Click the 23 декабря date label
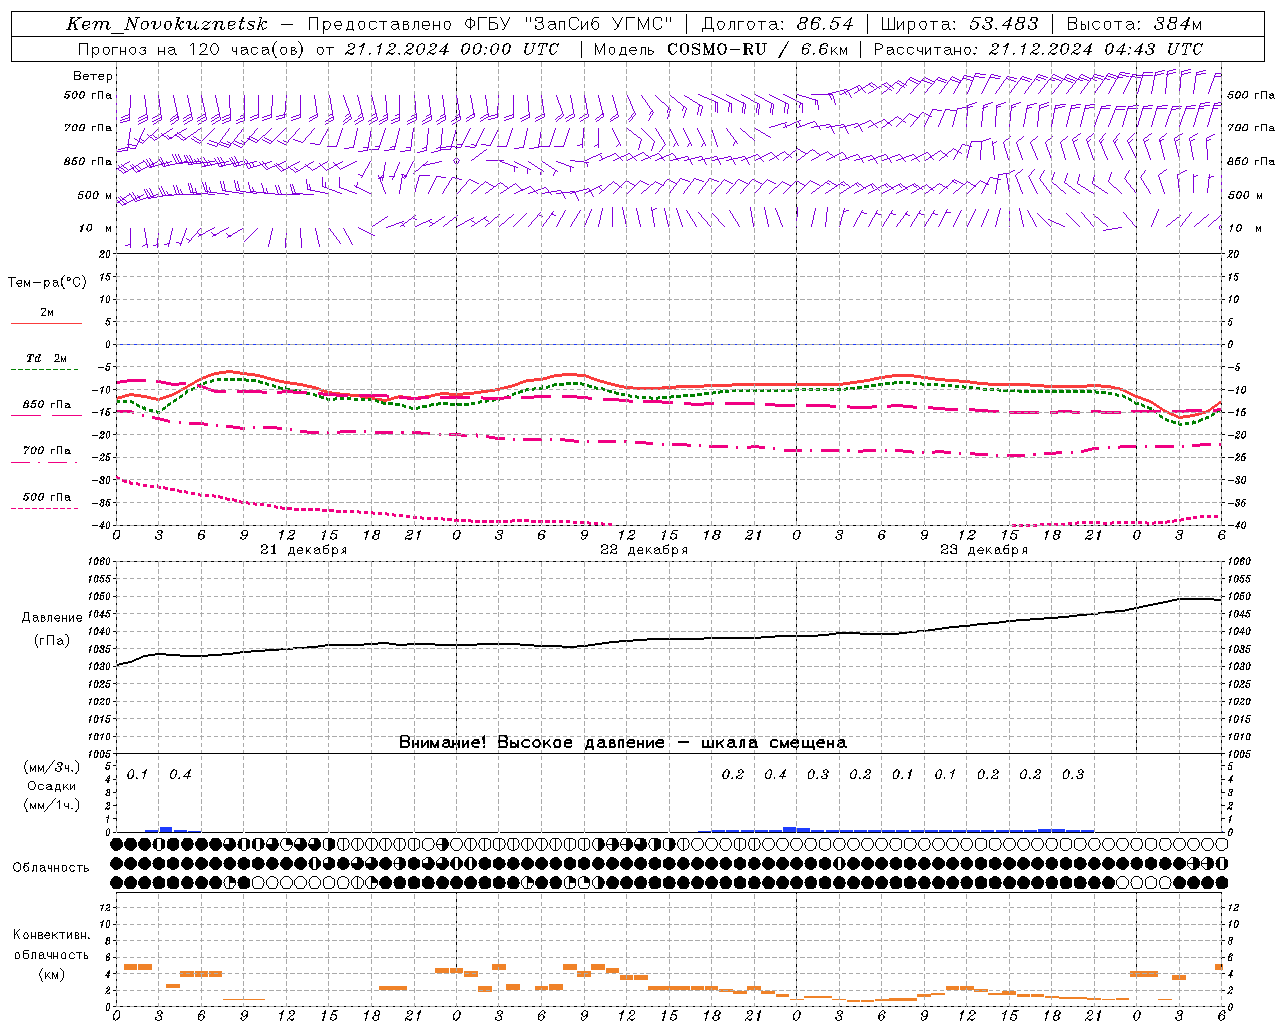Viewport: 1280px width, 1024px height. [984, 550]
